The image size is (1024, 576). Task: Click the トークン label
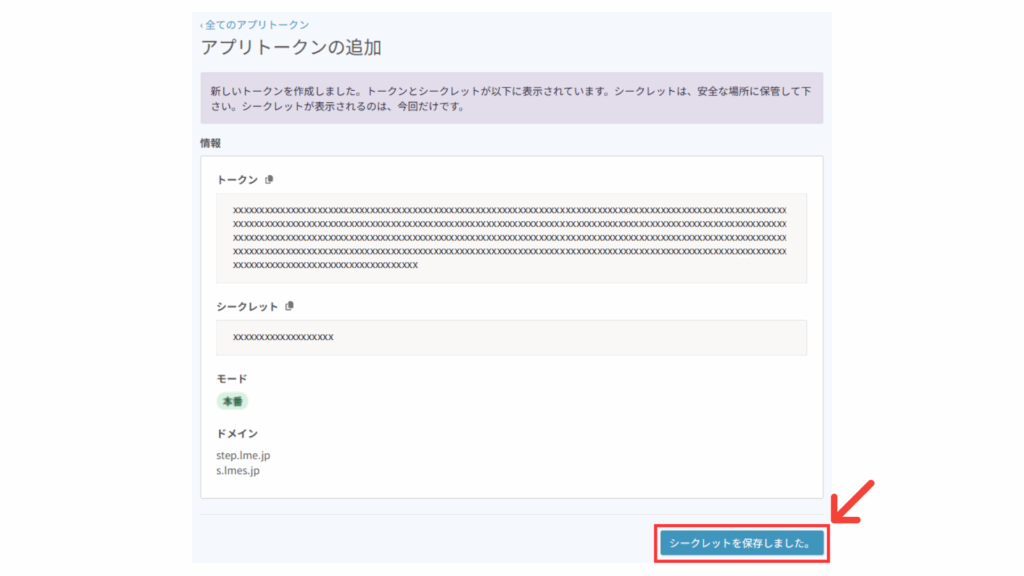click(x=237, y=180)
